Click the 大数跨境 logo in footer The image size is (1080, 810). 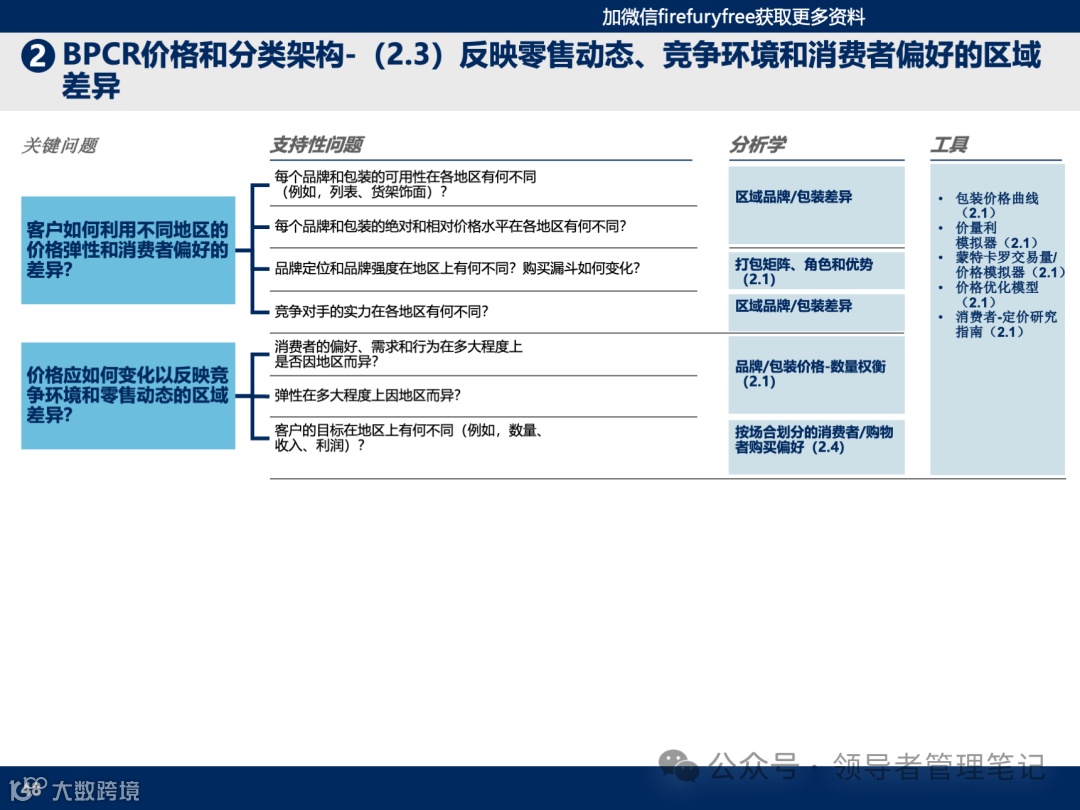74,789
